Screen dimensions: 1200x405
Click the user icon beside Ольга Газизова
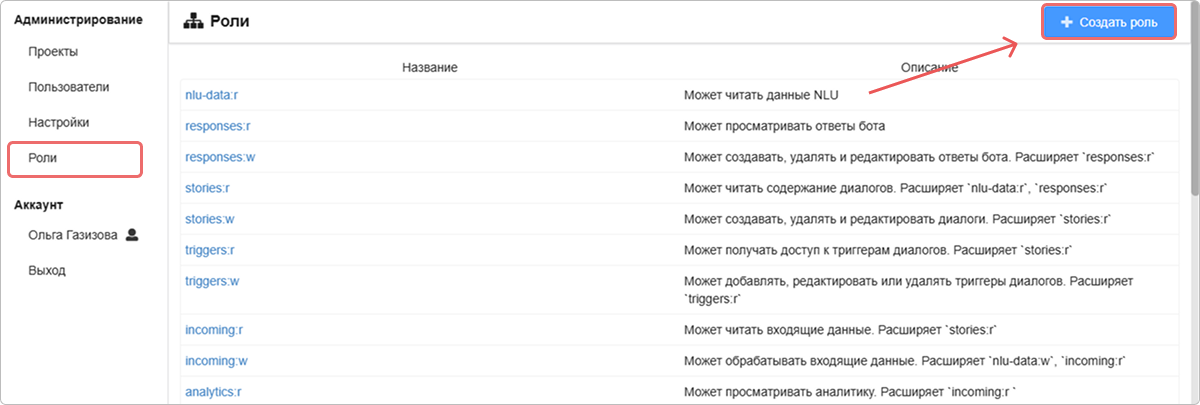pos(131,236)
